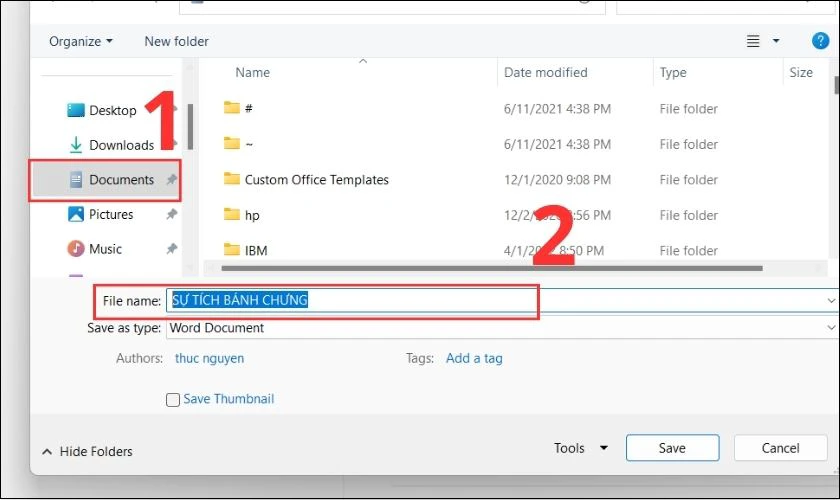Click the author thuc nguyen
The image size is (840, 500).
[209, 358]
